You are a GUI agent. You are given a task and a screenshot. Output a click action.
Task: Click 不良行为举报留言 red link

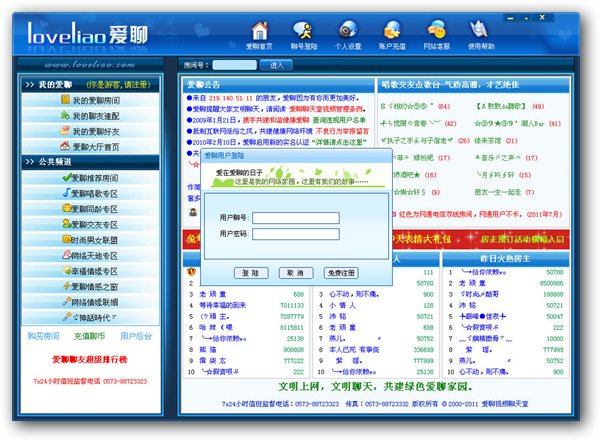pyautogui.click(x=342, y=131)
